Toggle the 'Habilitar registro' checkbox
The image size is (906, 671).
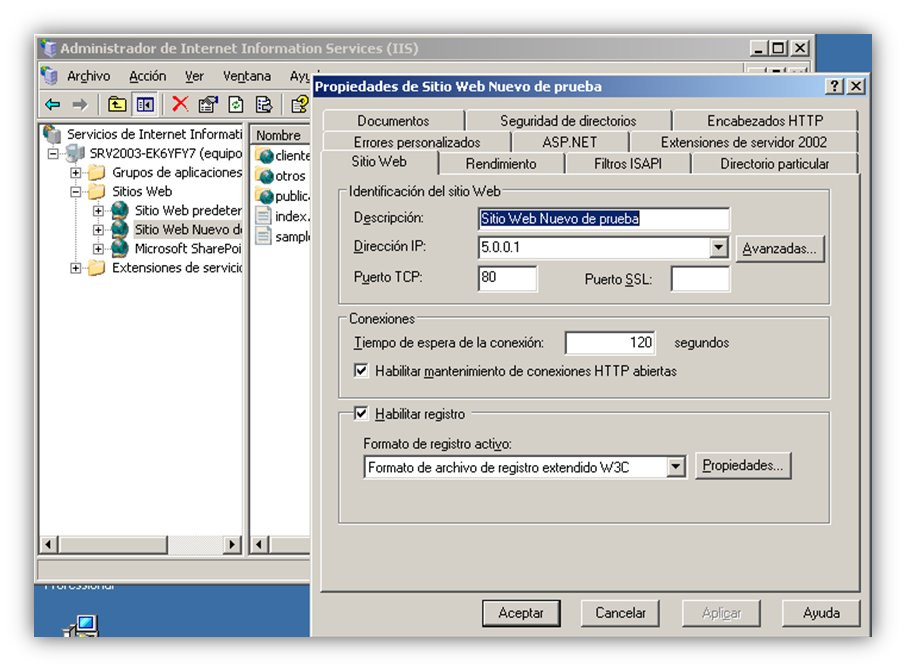361,413
